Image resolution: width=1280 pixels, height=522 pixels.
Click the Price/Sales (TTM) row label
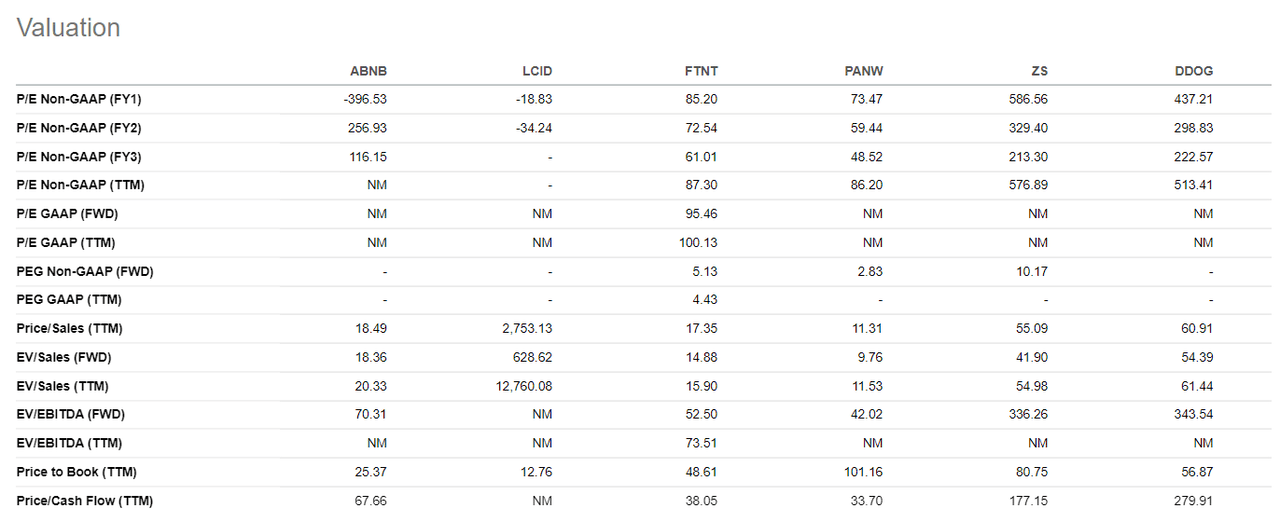69,329
